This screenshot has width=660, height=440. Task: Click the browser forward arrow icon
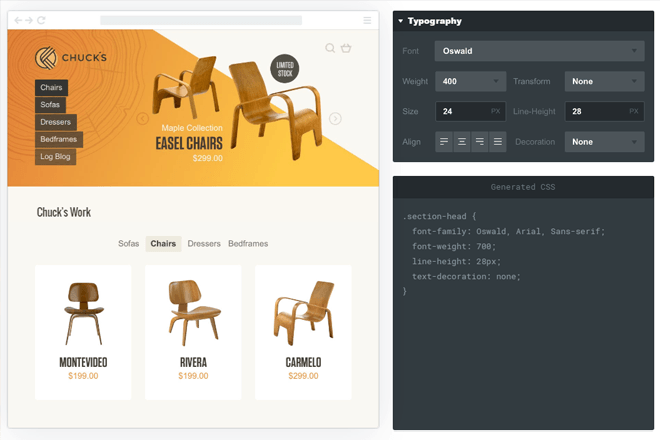click(29, 20)
